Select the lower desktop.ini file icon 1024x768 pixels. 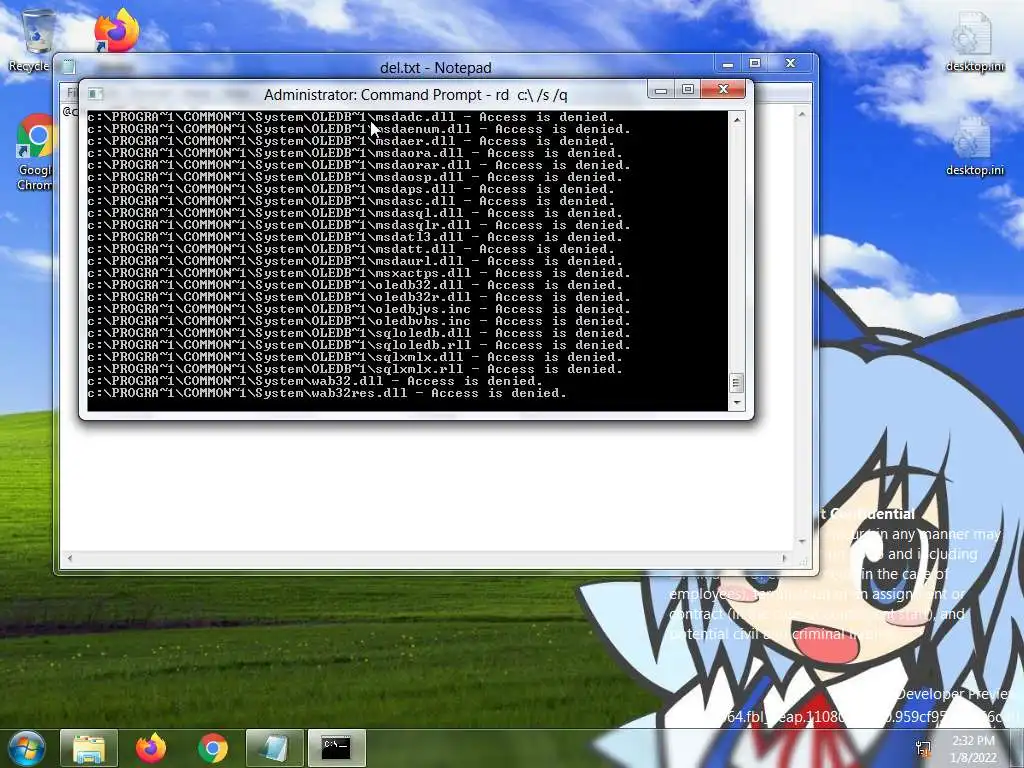(x=974, y=145)
